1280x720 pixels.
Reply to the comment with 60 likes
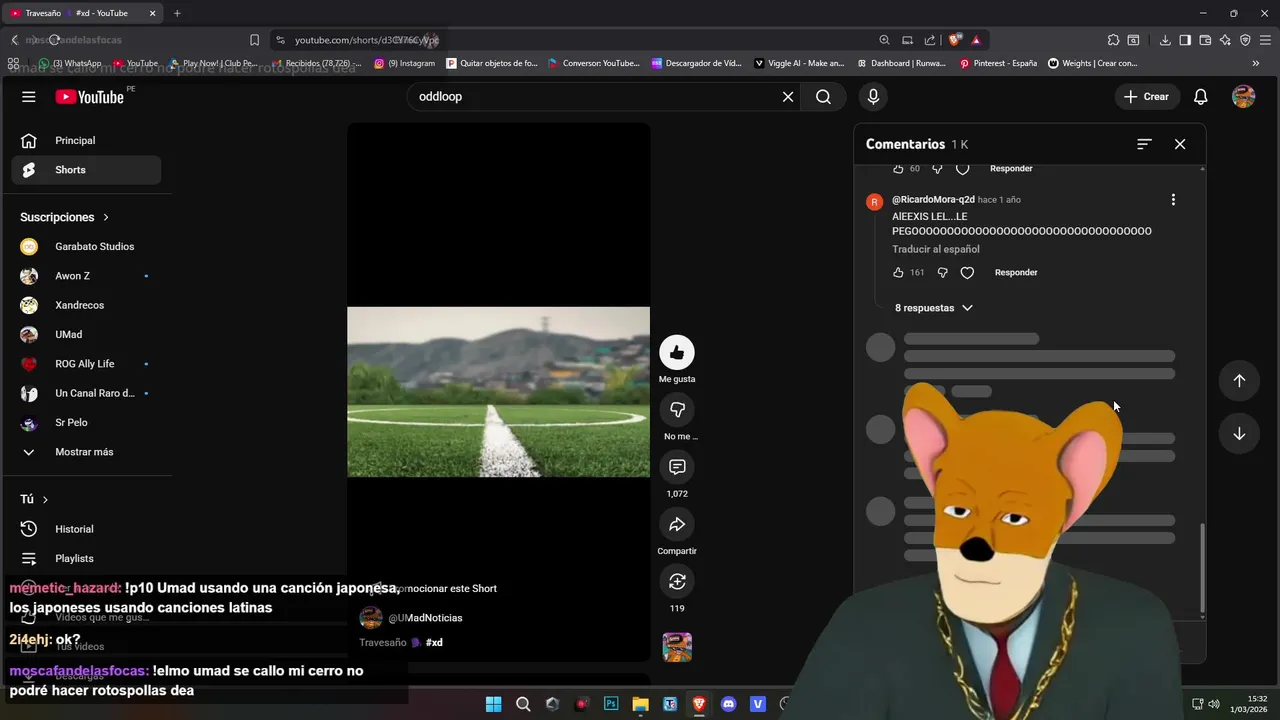[1011, 169]
